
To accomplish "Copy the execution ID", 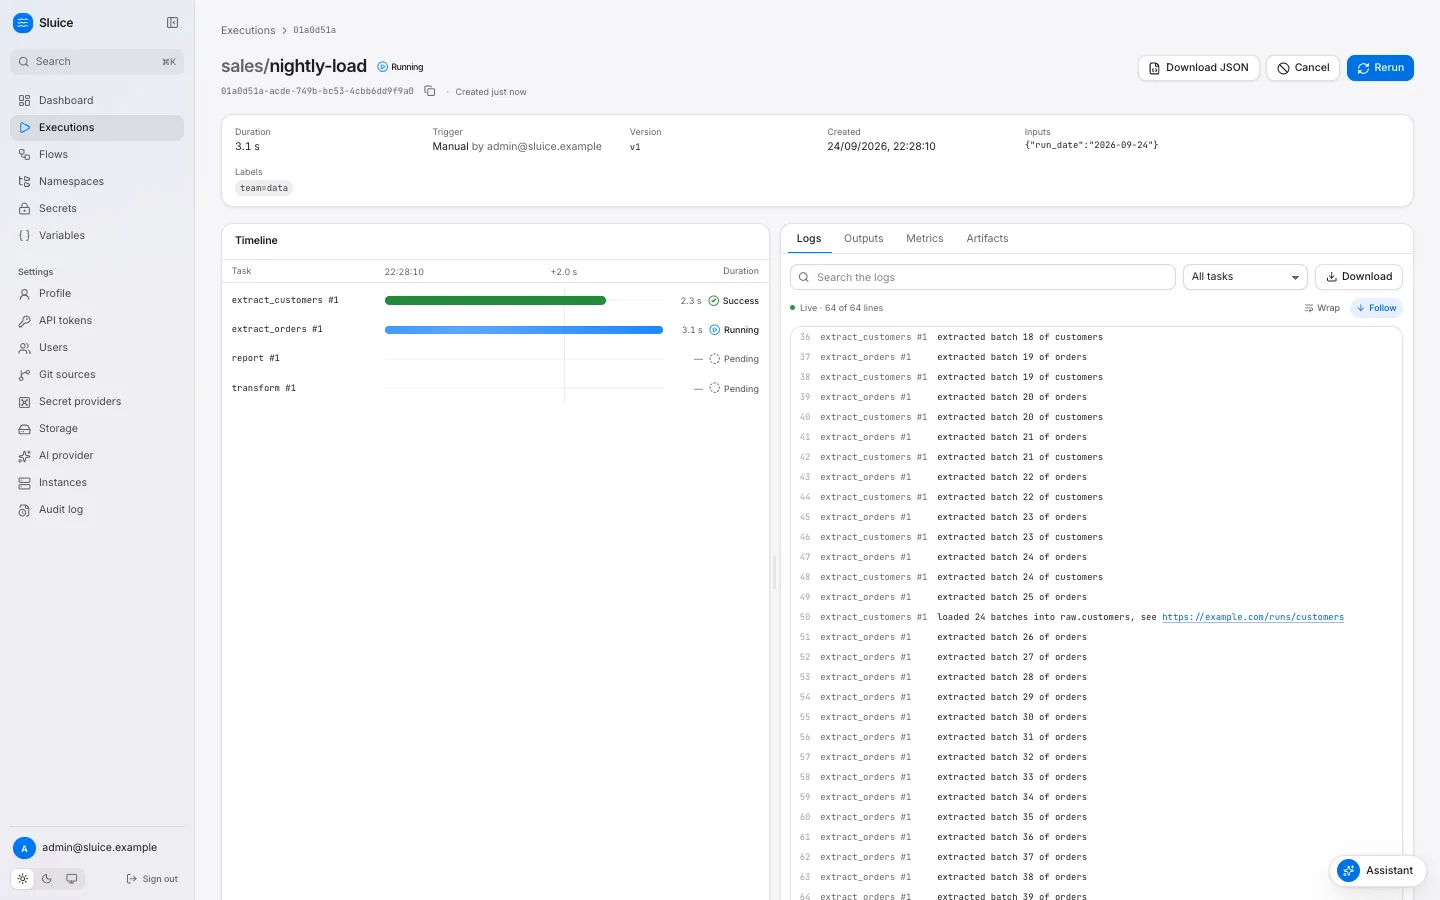I will (430, 91).
